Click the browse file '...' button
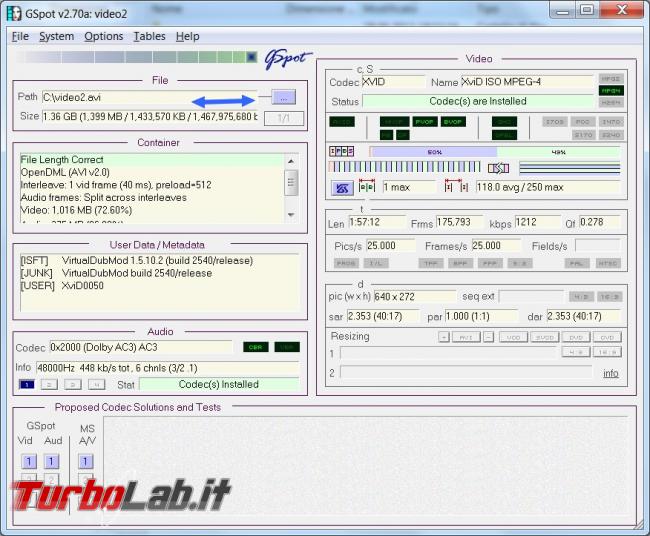The image size is (650, 536). click(x=284, y=97)
